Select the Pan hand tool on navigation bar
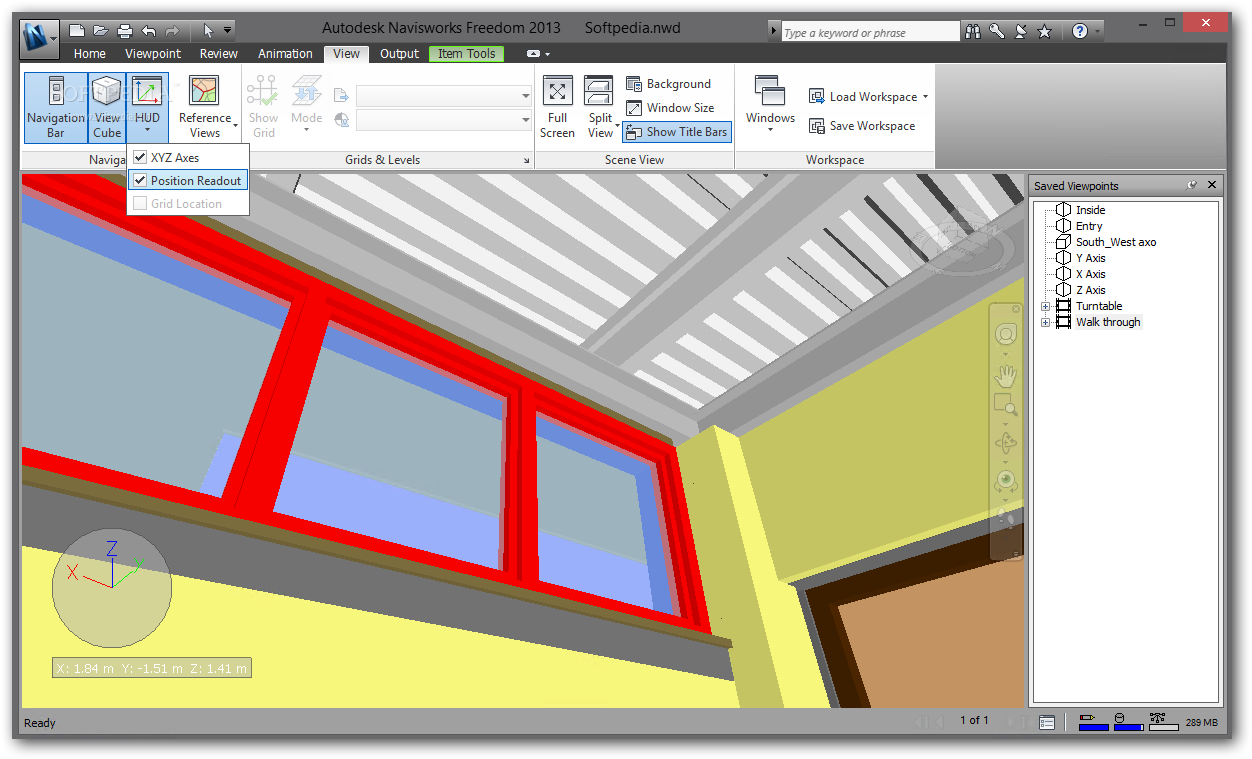 click(x=1006, y=376)
